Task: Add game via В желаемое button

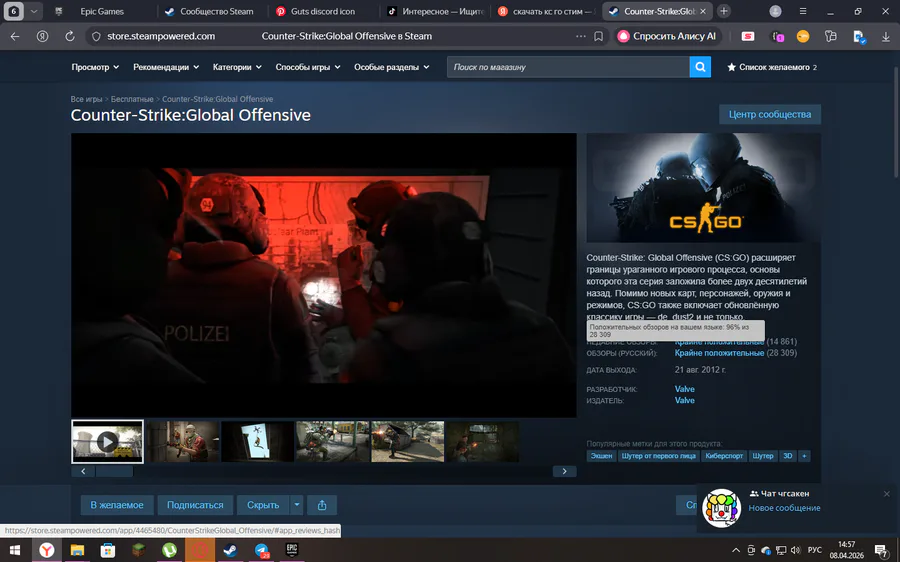Action: (x=117, y=505)
